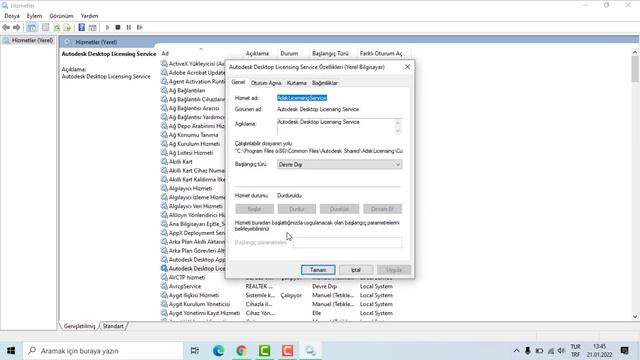Open the green C app on the taskbar

tap(264, 351)
